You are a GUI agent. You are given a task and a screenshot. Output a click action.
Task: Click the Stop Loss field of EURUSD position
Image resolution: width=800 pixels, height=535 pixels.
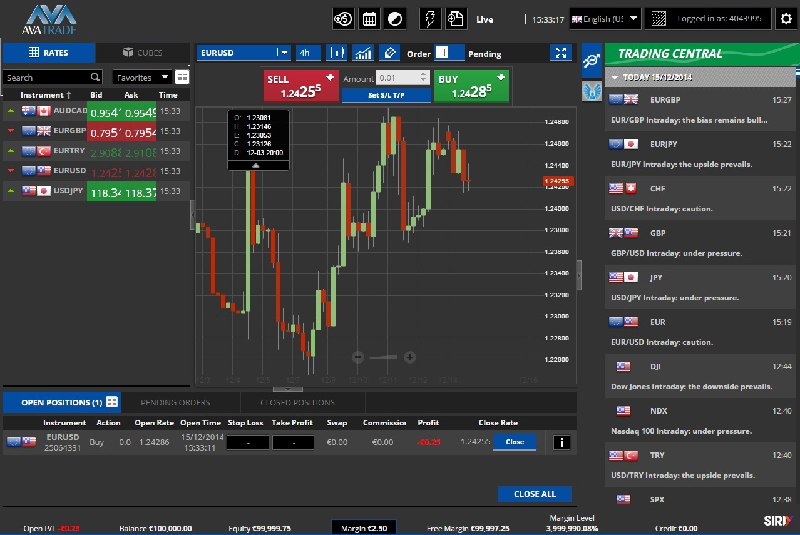(248, 442)
